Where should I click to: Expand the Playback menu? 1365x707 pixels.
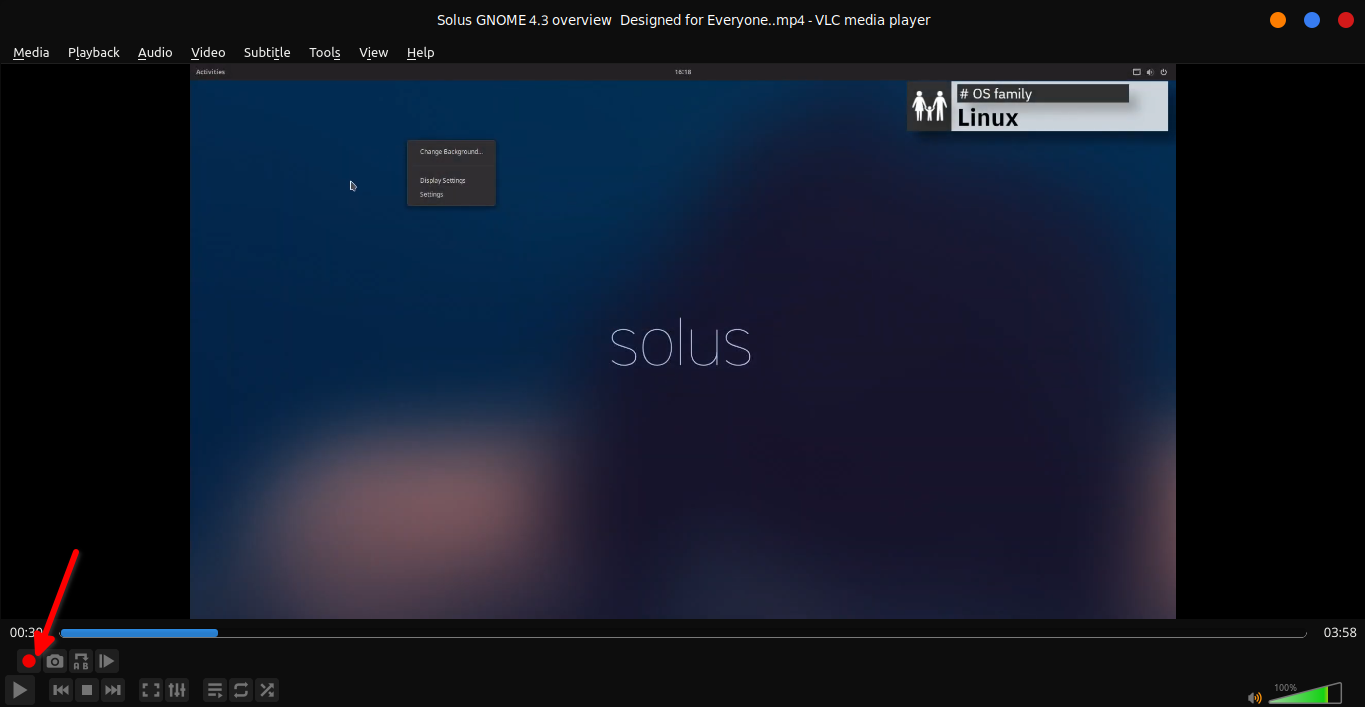tap(94, 52)
